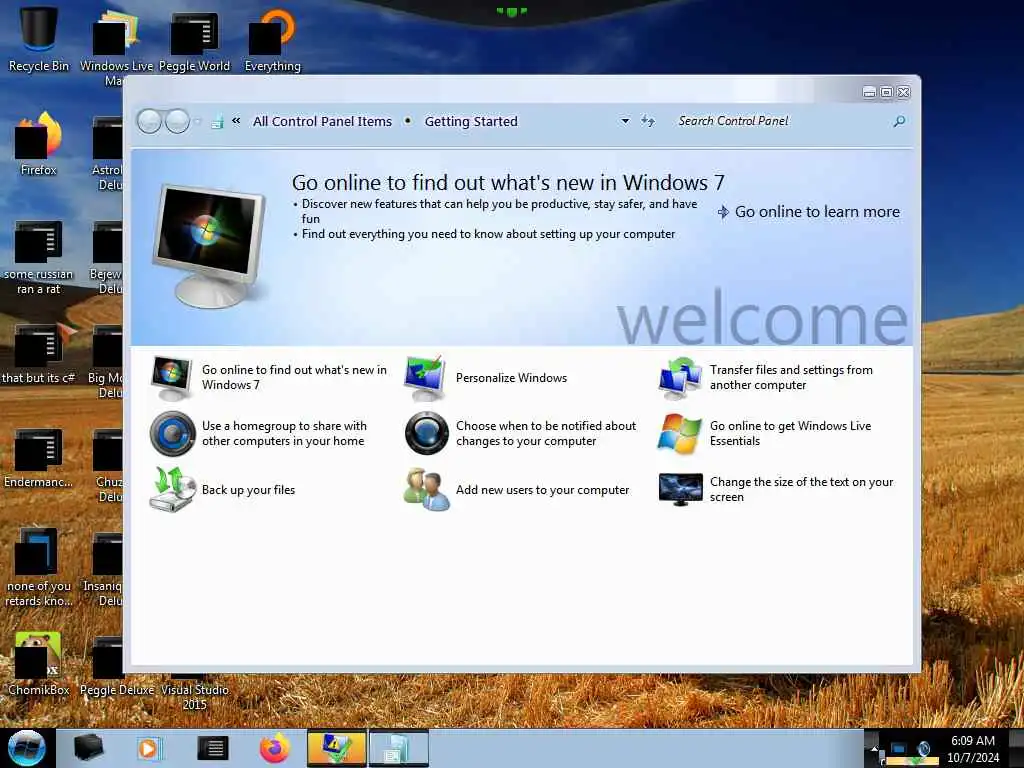Screen dimensions: 1024x768
Task: Click 'Personalize Windows' text label
Action: tap(511, 378)
